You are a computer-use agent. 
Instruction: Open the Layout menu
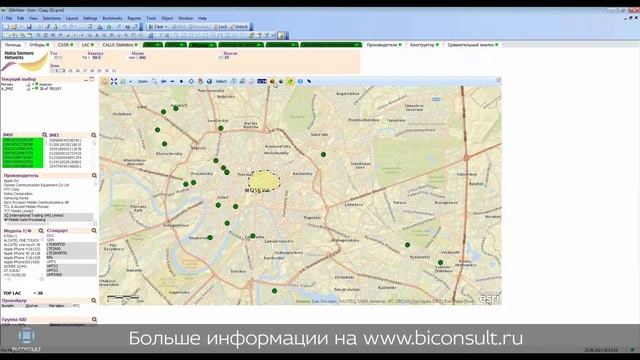(72, 18)
